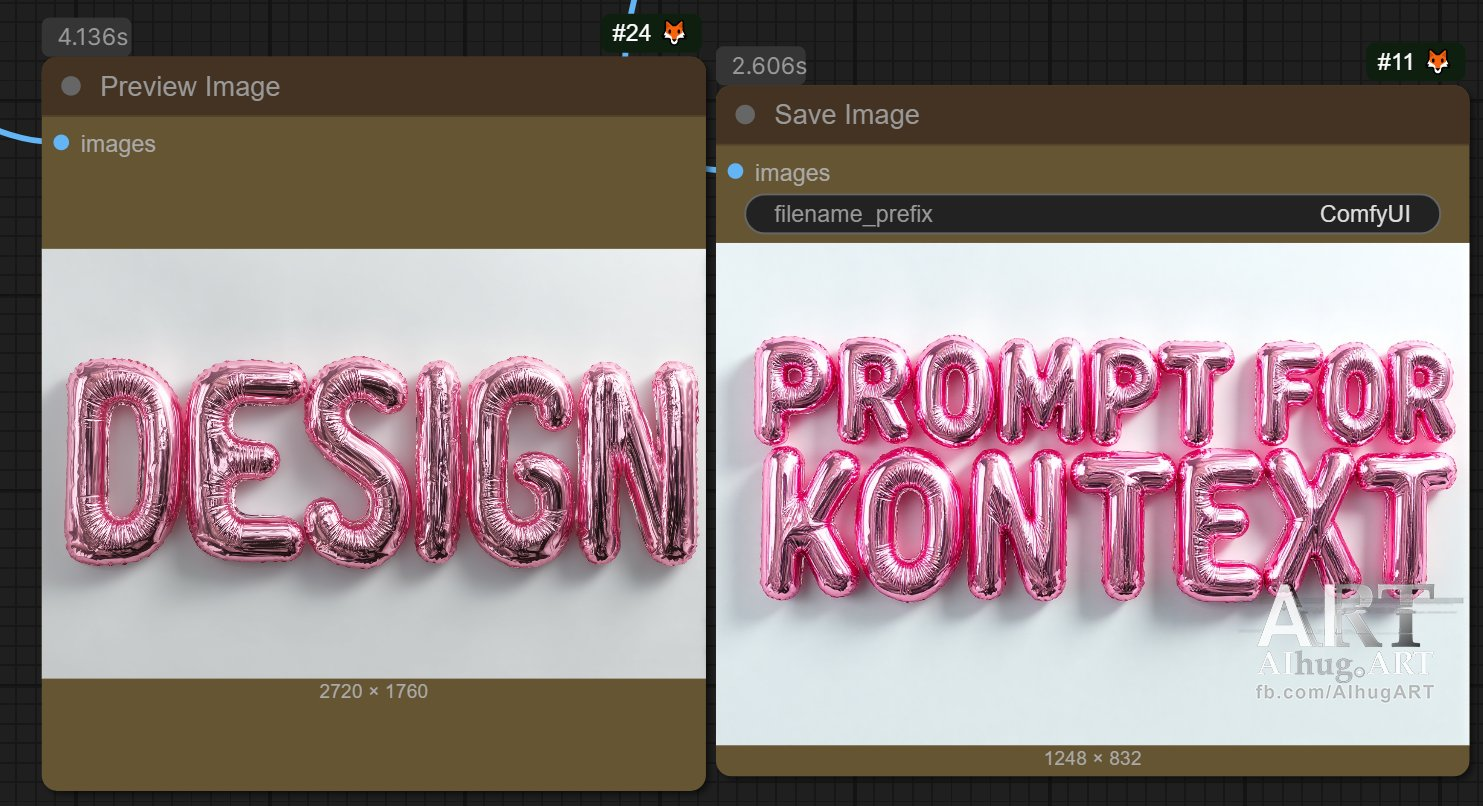Click the images input port on Save Image
The image size is (1483, 806).
click(x=736, y=172)
